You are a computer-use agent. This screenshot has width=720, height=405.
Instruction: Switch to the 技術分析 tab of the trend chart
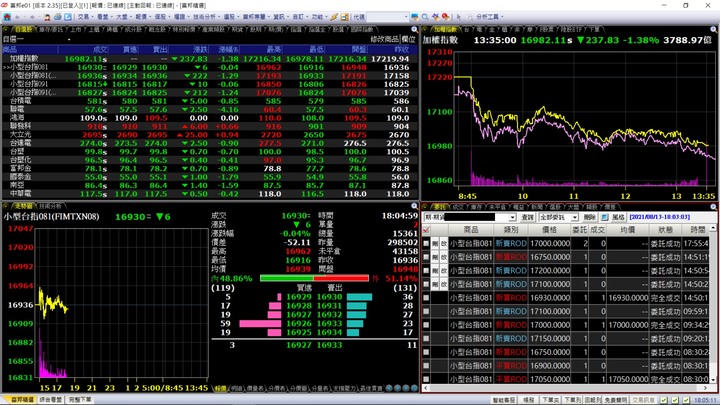[x=50, y=206]
